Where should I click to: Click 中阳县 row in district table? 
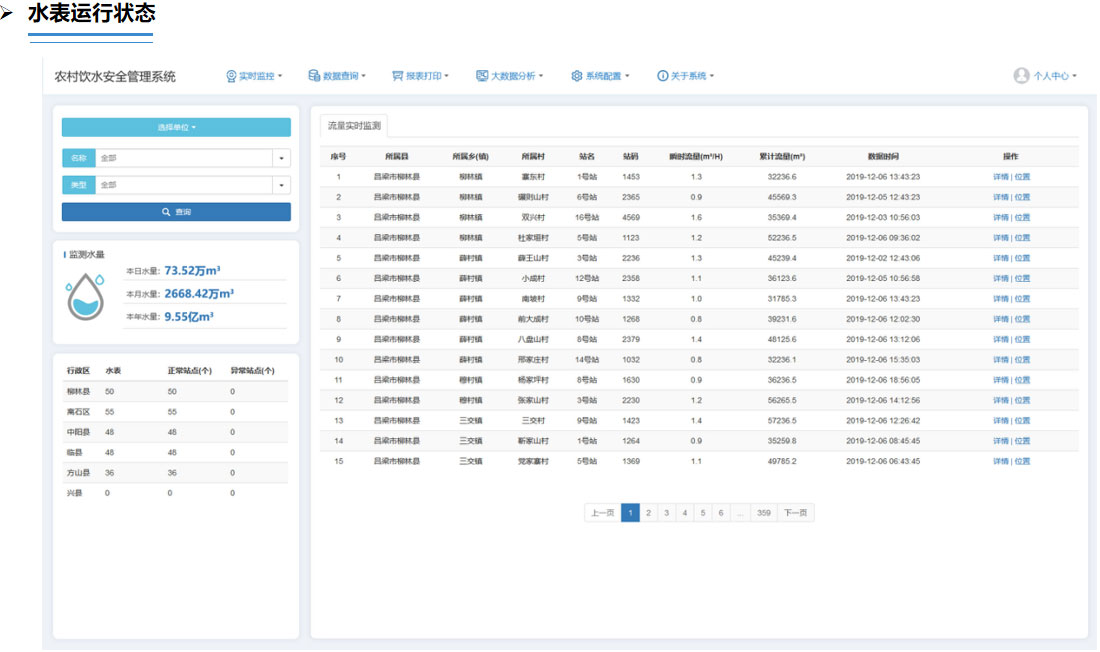(x=175, y=432)
